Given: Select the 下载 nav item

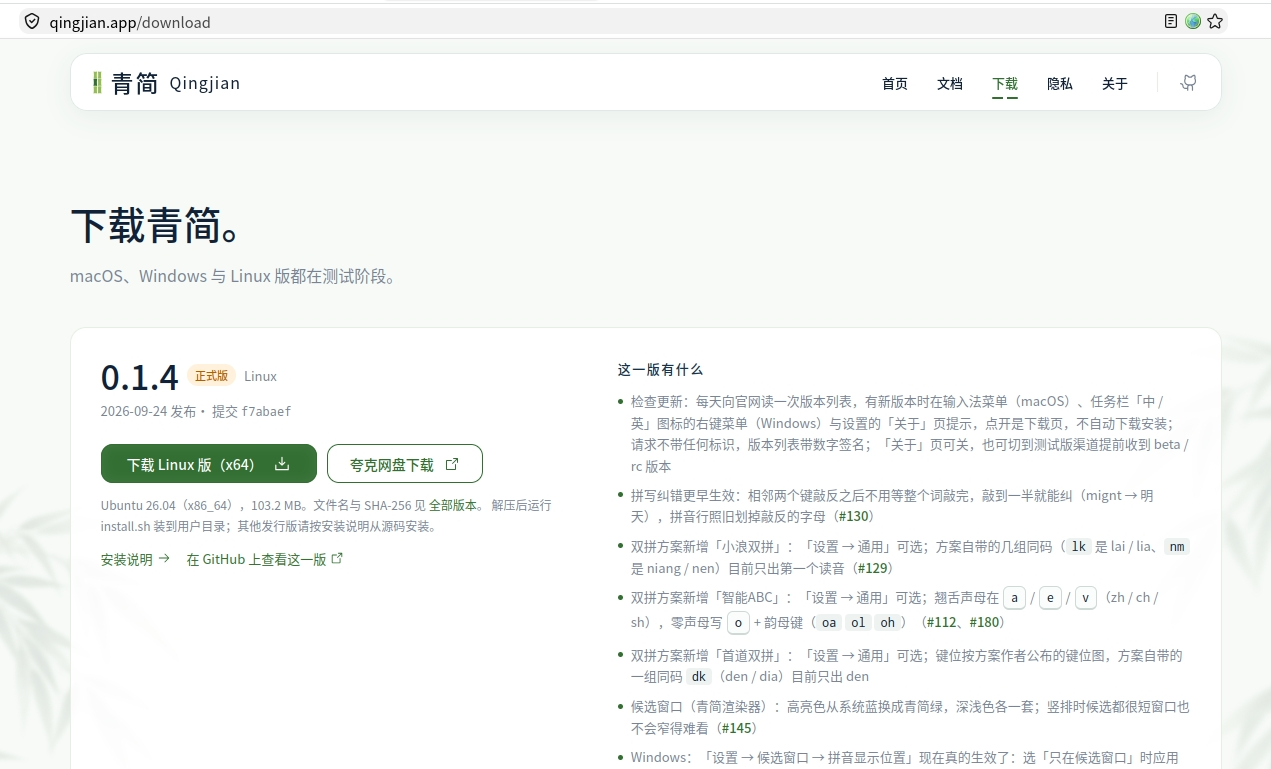Looking at the screenshot, I should coord(1005,84).
